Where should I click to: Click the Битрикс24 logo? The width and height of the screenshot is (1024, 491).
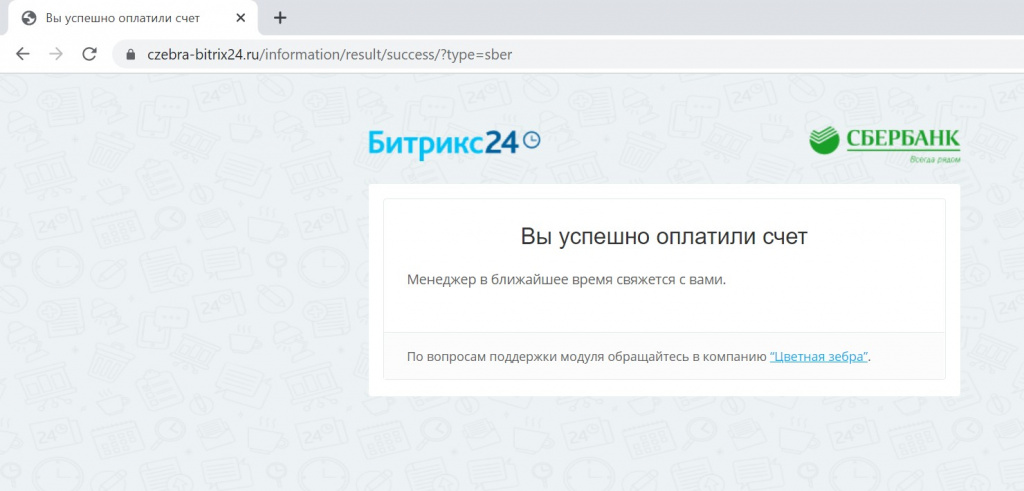click(x=455, y=144)
